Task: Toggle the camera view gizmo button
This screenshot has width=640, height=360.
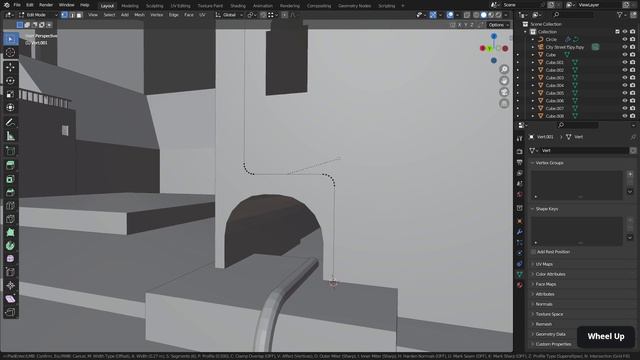Action: 504,92
